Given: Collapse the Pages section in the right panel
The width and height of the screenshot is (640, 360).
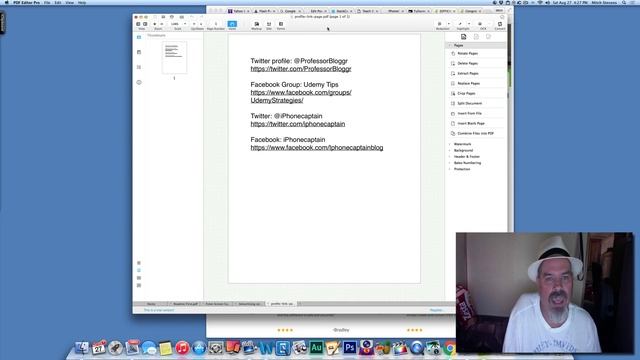Looking at the screenshot, I should pyautogui.click(x=450, y=45).
